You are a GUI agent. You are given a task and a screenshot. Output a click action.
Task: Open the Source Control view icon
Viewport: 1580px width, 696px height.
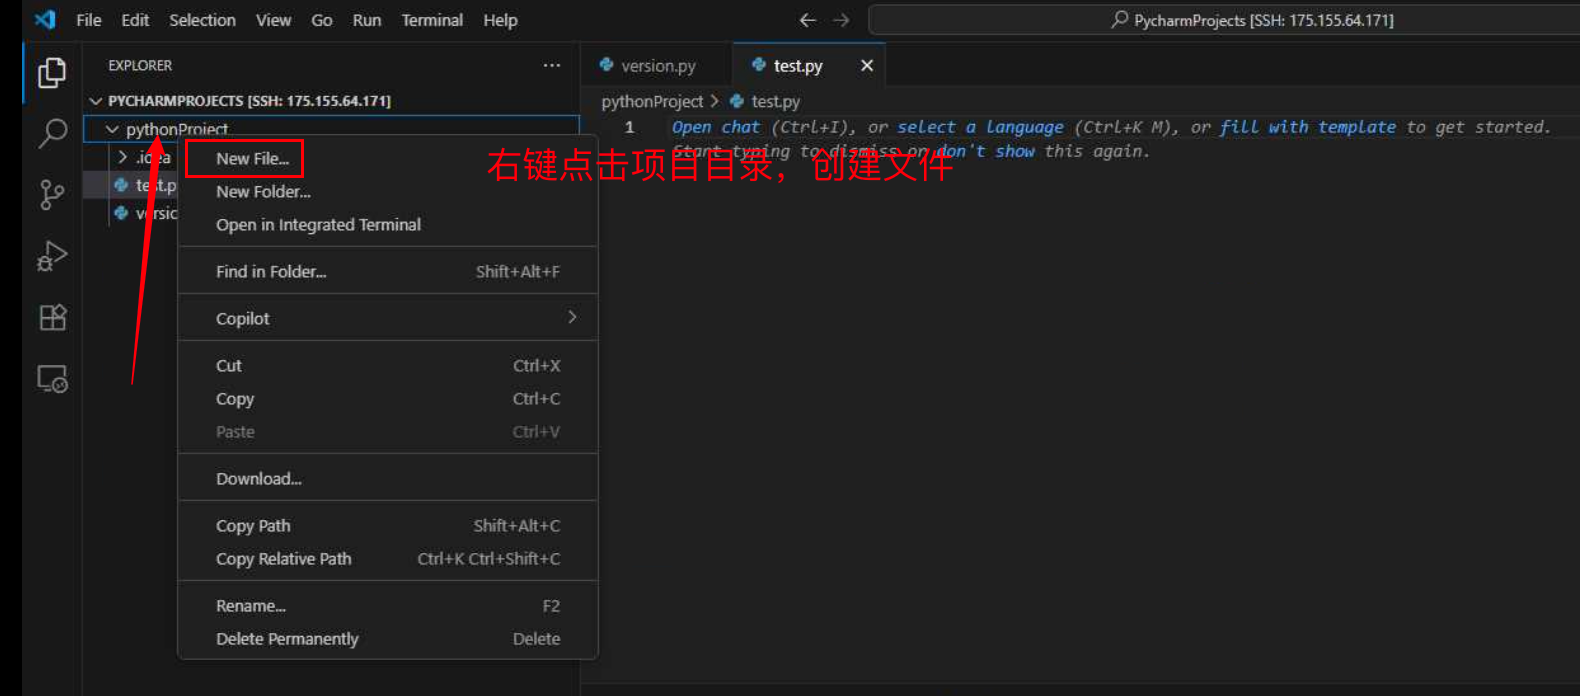(x=52, y=194)
